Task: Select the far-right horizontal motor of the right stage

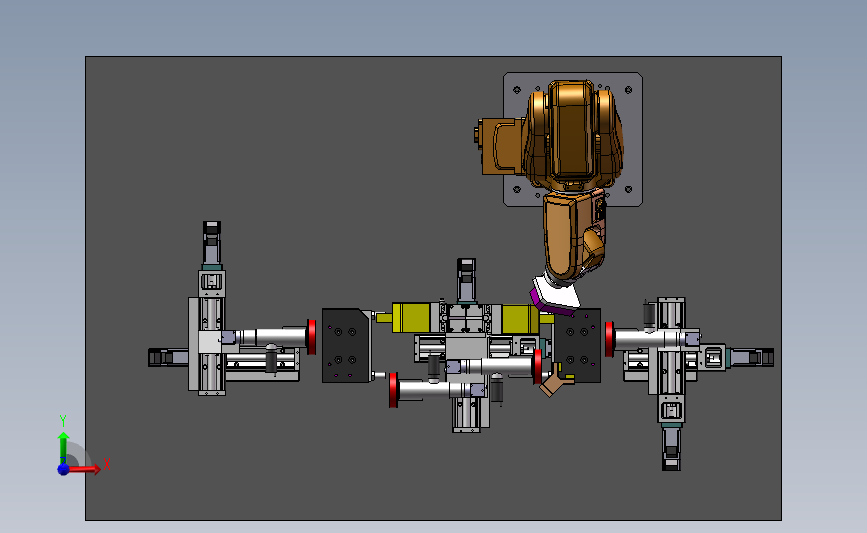Action: pyautogui.click(x=752, y=357)
